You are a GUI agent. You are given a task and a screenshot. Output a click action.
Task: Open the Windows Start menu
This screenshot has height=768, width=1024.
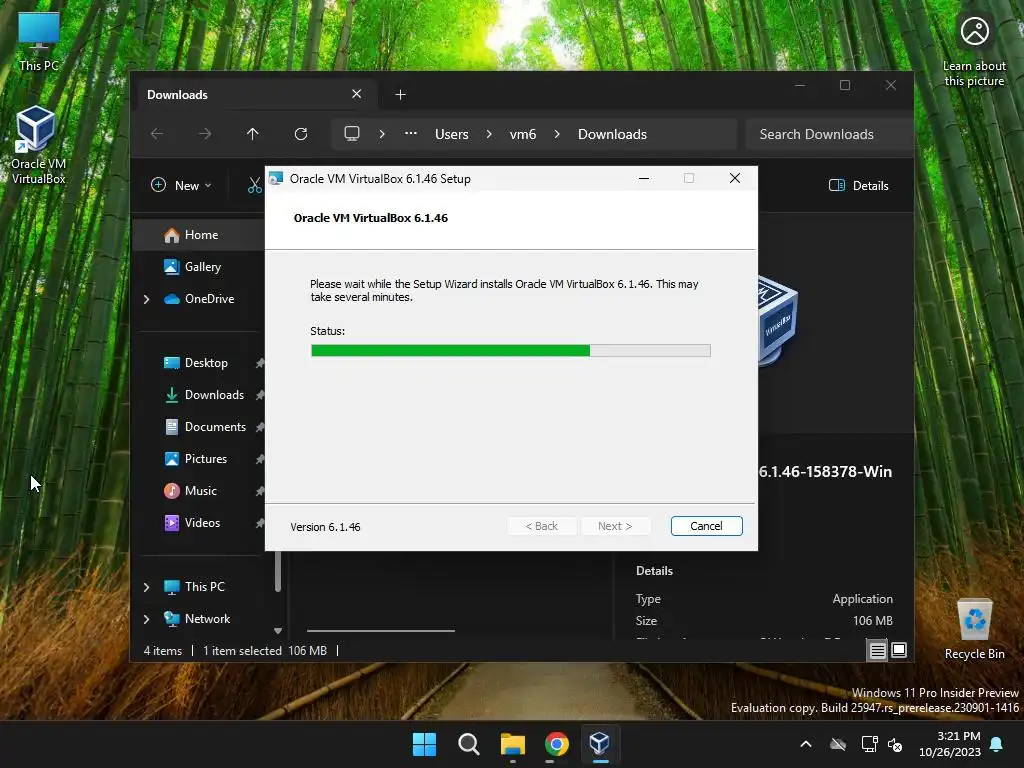[424, 744]
